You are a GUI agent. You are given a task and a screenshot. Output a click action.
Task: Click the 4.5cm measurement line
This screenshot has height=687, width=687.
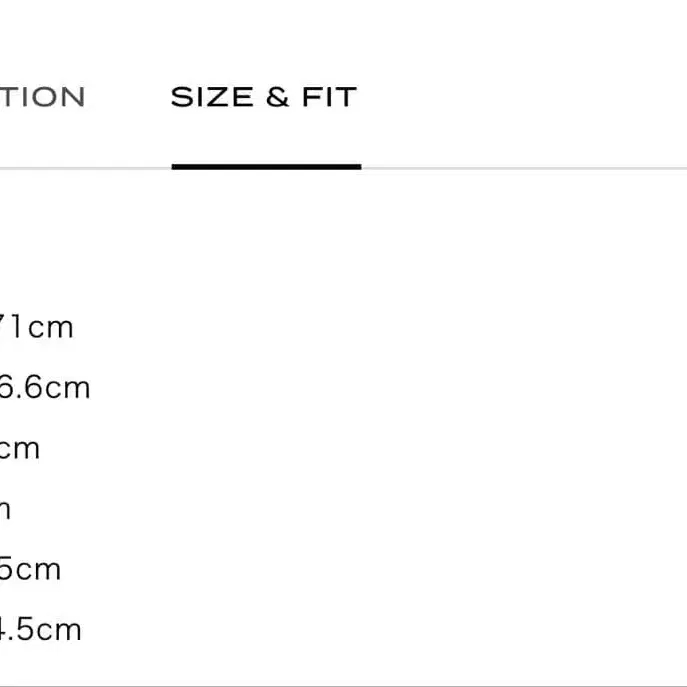coord(40,630)
